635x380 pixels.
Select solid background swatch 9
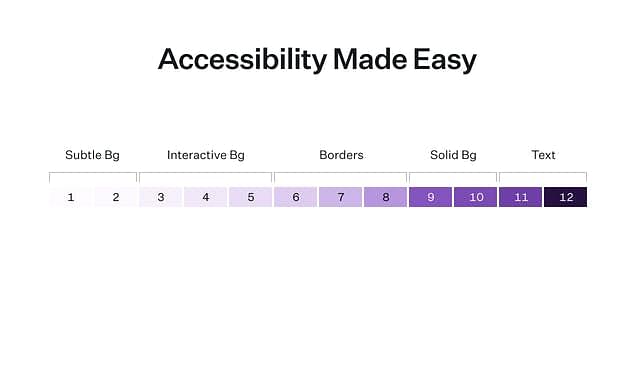430,197
